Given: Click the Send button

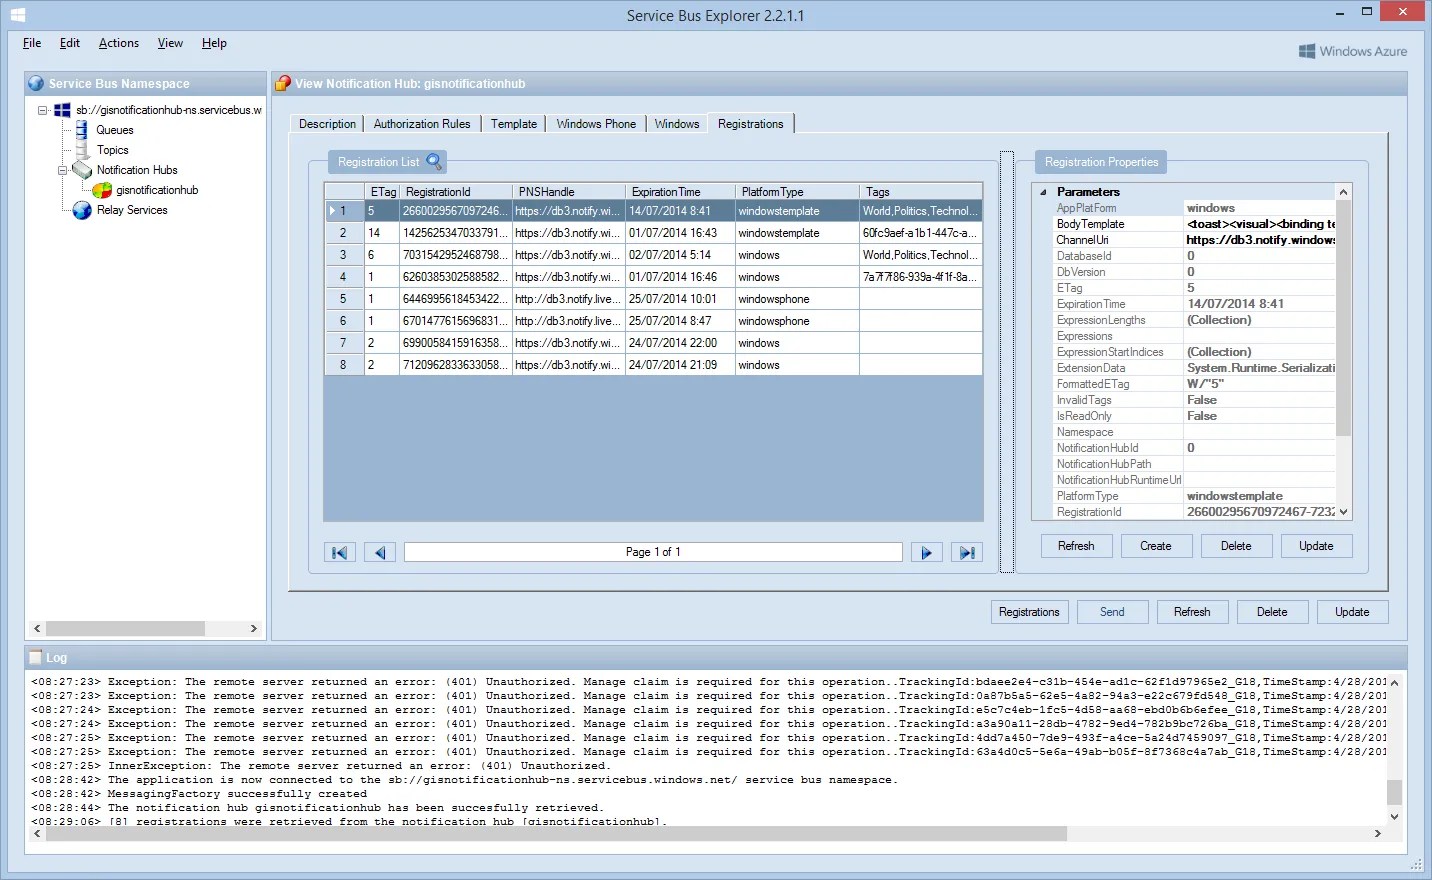Looking at the screenshot, I should [x=1112, y=612].
